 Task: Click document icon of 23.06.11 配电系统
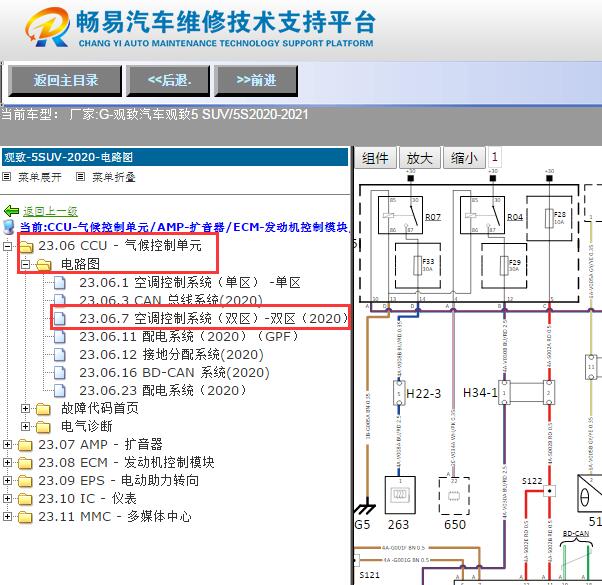60,337
